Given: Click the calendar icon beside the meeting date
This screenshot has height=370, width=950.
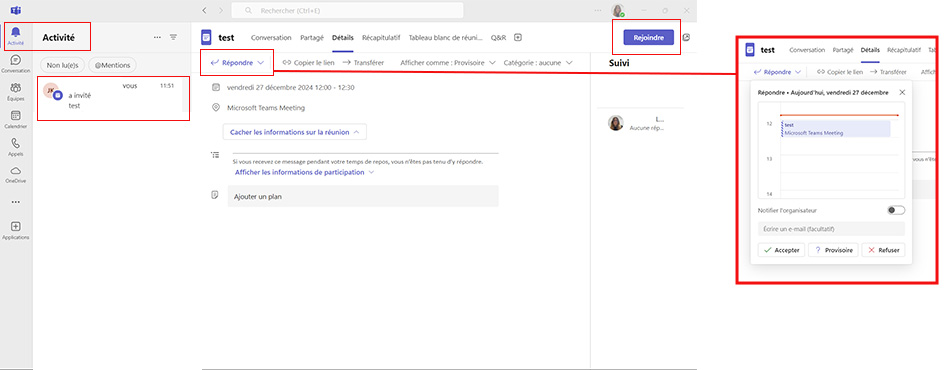Looking at the screenshot, I should [216, 87].
